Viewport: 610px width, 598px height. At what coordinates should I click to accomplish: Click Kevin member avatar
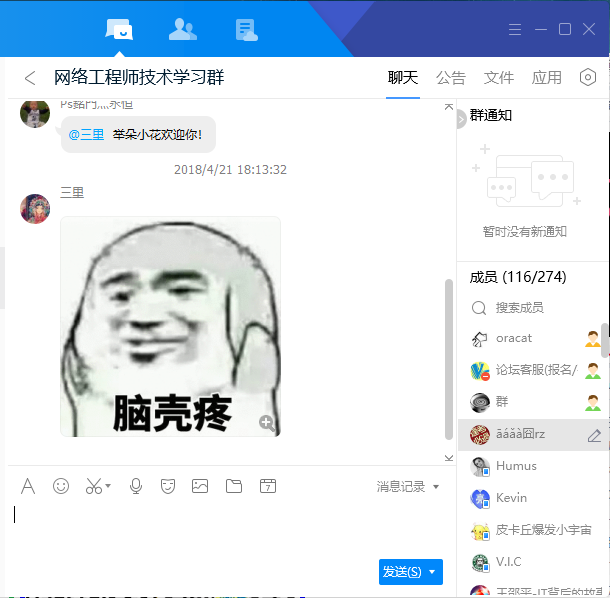480,499
